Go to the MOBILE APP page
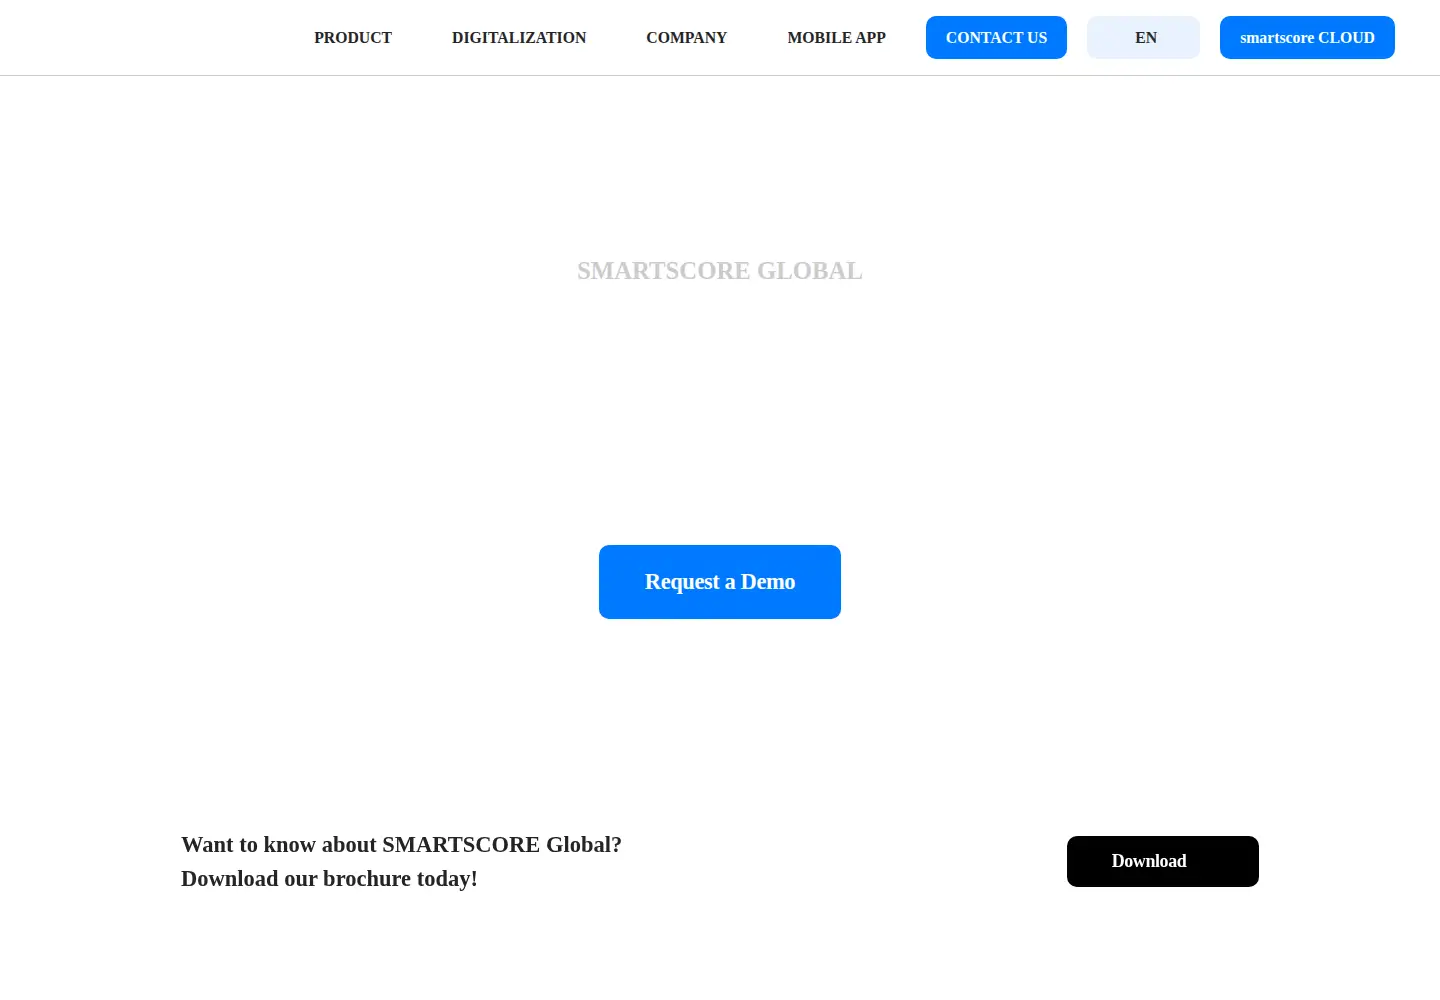Screen dimensions: 1440x1000 pos(836,38)
